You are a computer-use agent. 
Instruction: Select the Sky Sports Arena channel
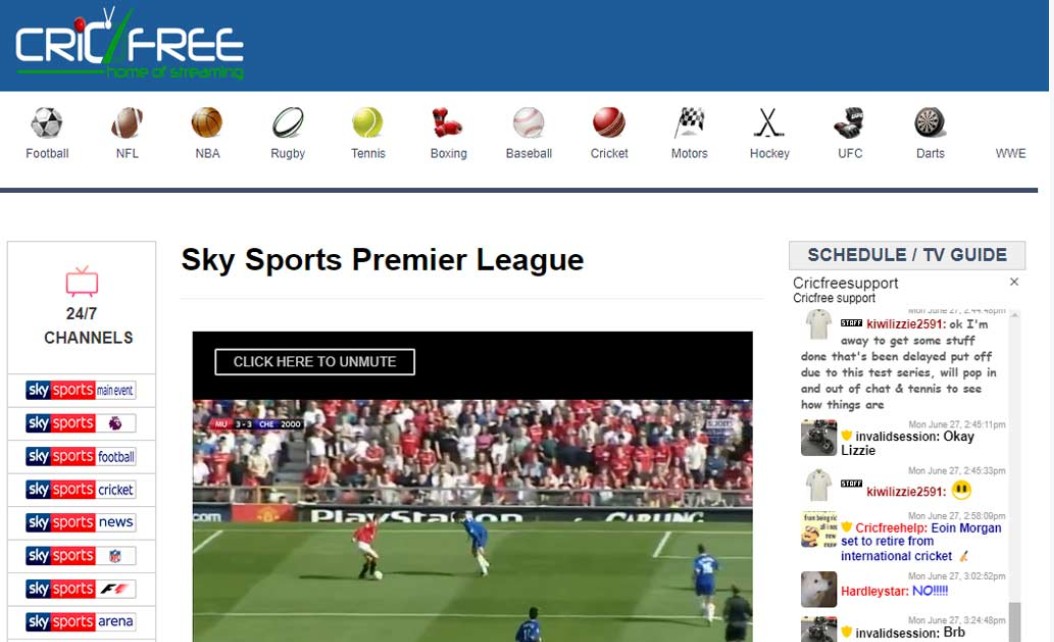pos(81,622)
